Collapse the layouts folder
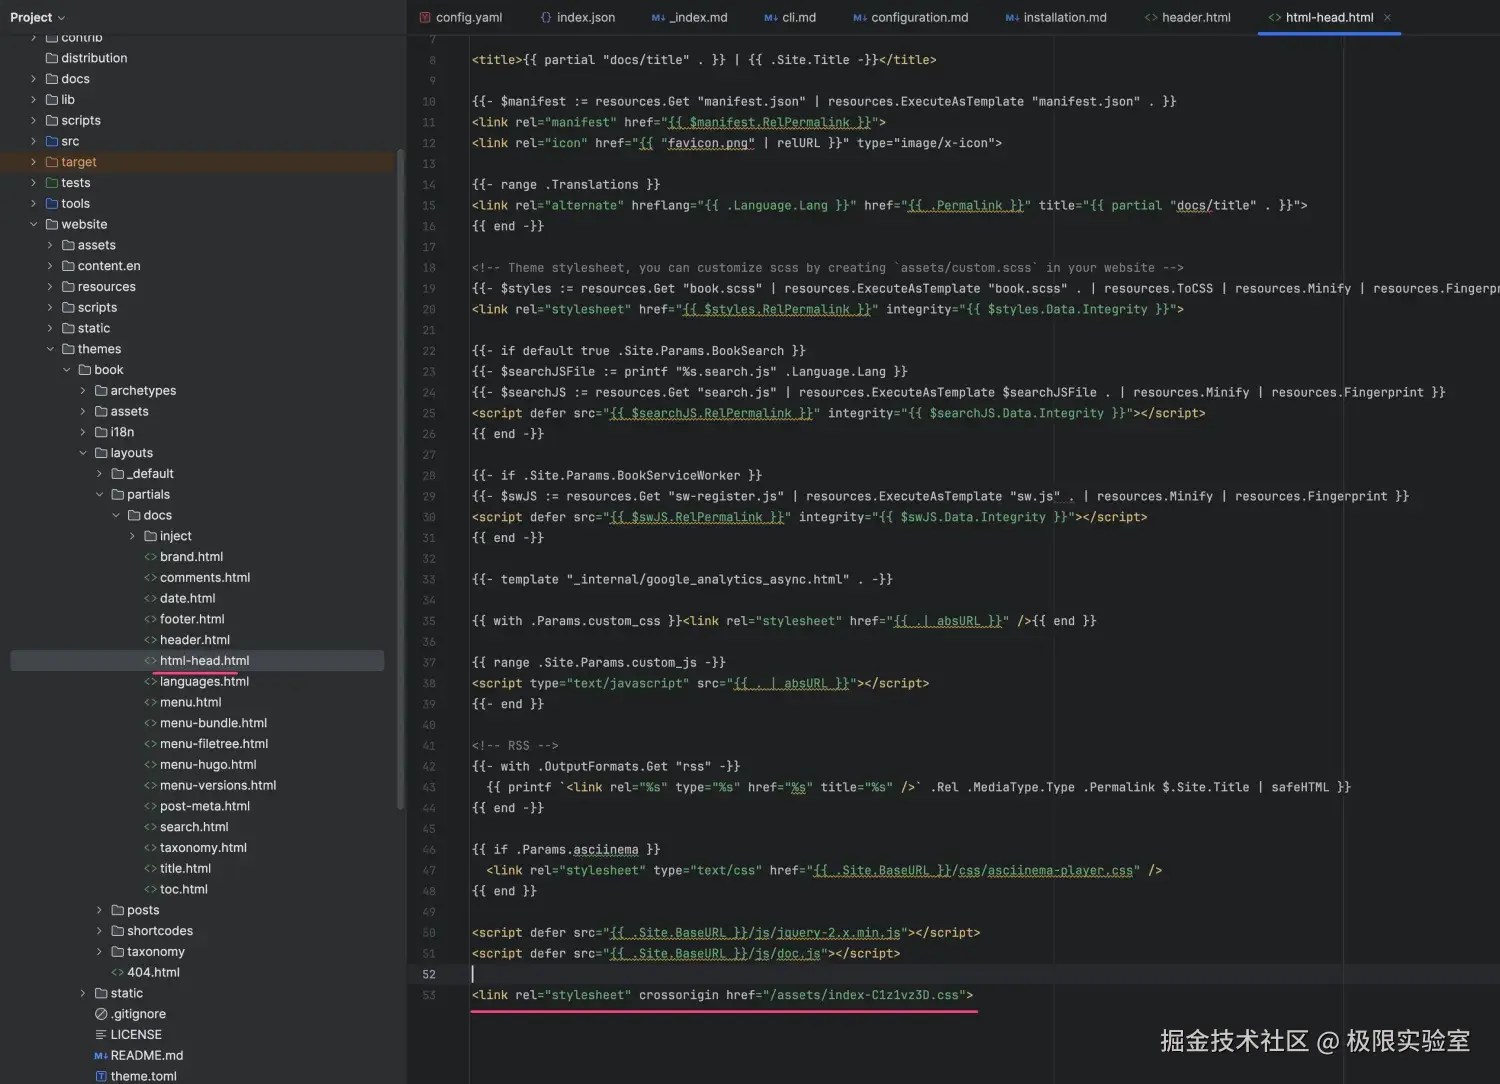Viewport: 1500px width, 1084px height. point(83,453)
